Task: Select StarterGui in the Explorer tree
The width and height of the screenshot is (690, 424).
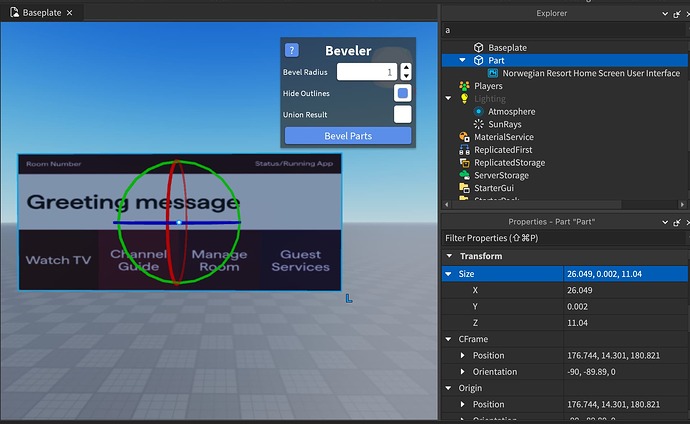Action: click(x=494, y=188)
